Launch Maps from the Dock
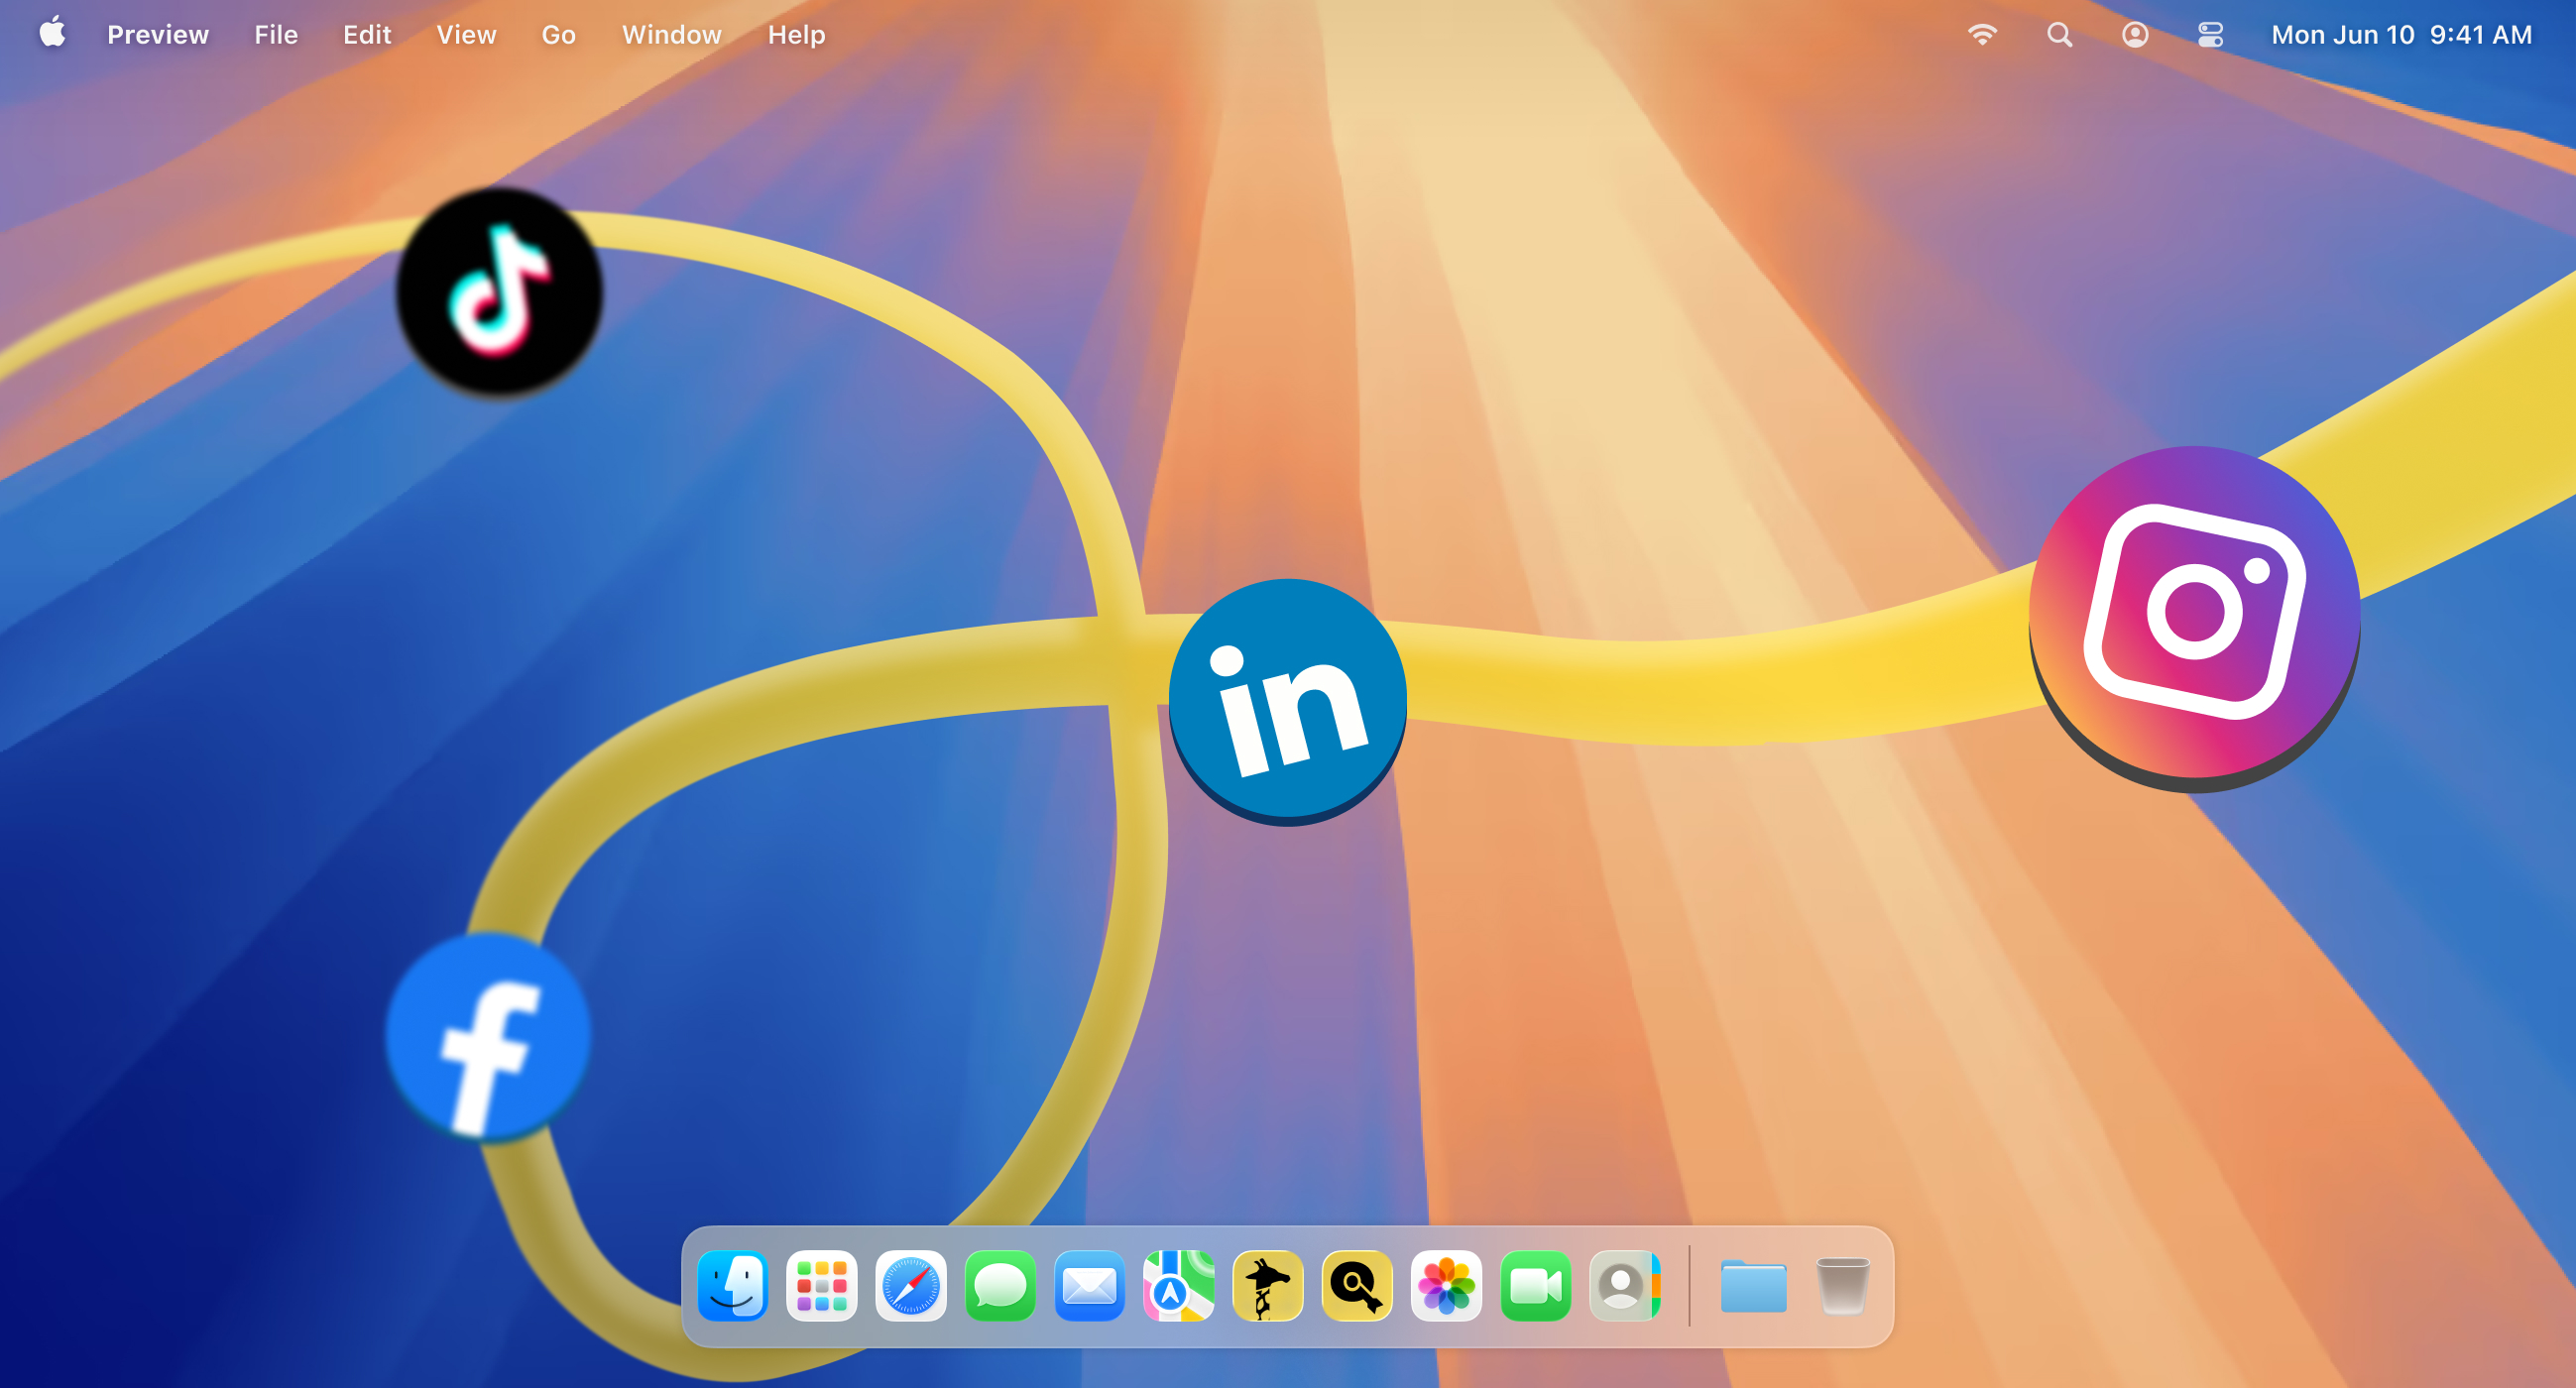Viewport: 2576px width, 1388px height. (x=1179, y=1286)
